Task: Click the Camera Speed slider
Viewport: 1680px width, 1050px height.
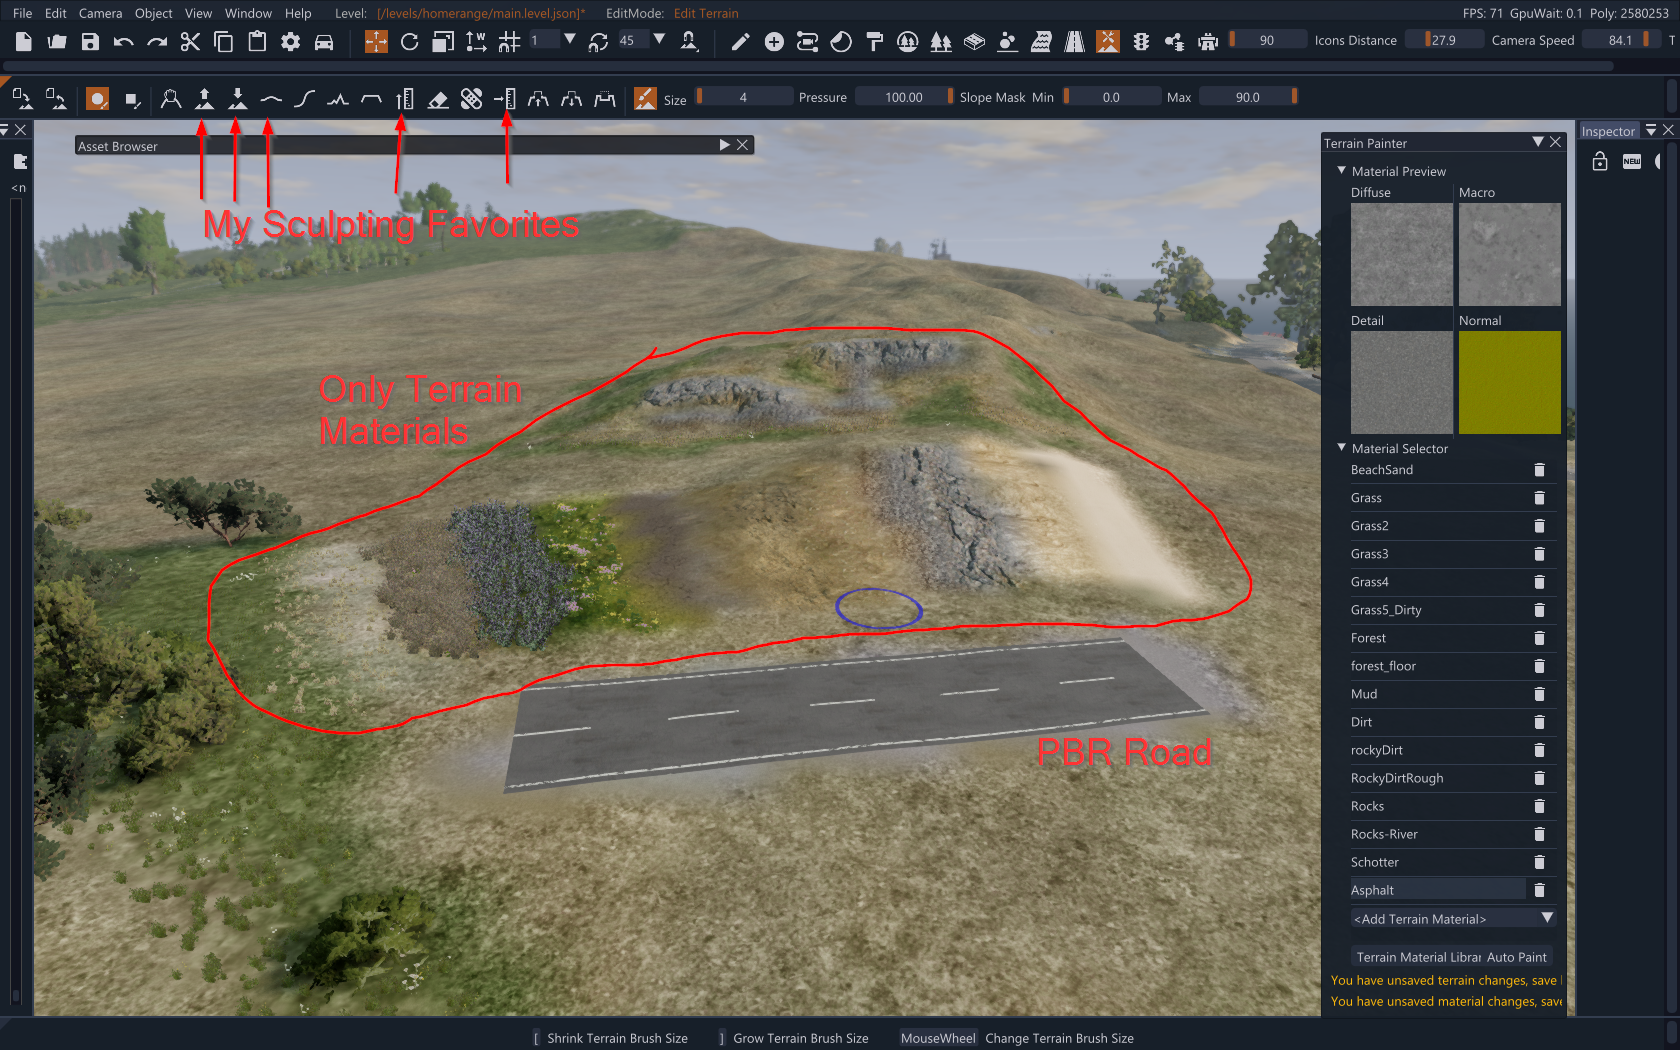Action: (x=1620, y=40)
